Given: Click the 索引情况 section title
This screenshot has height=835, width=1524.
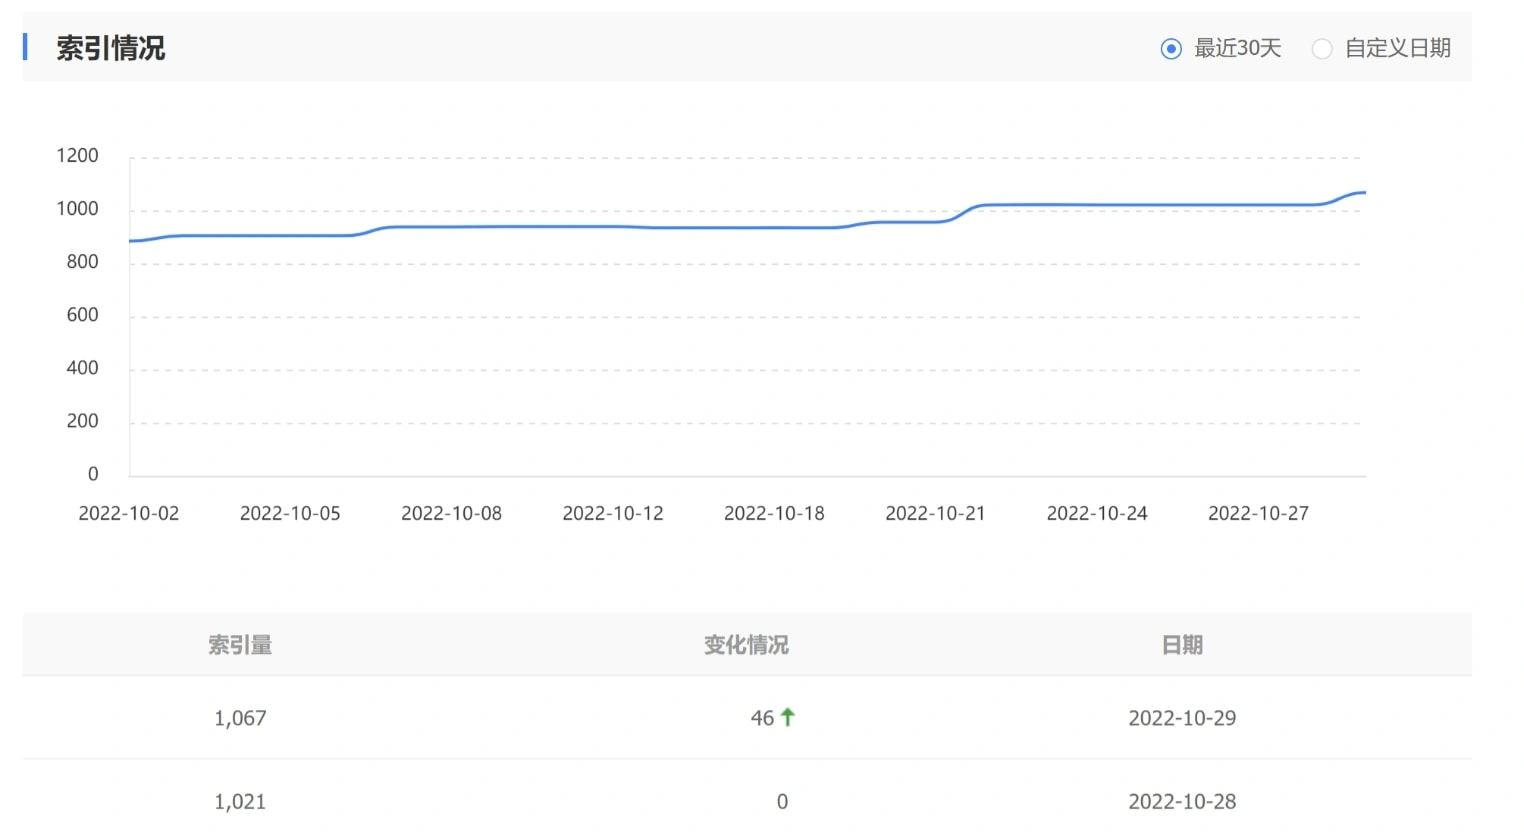Looking at the screenshot, I should tap(112, 48).
